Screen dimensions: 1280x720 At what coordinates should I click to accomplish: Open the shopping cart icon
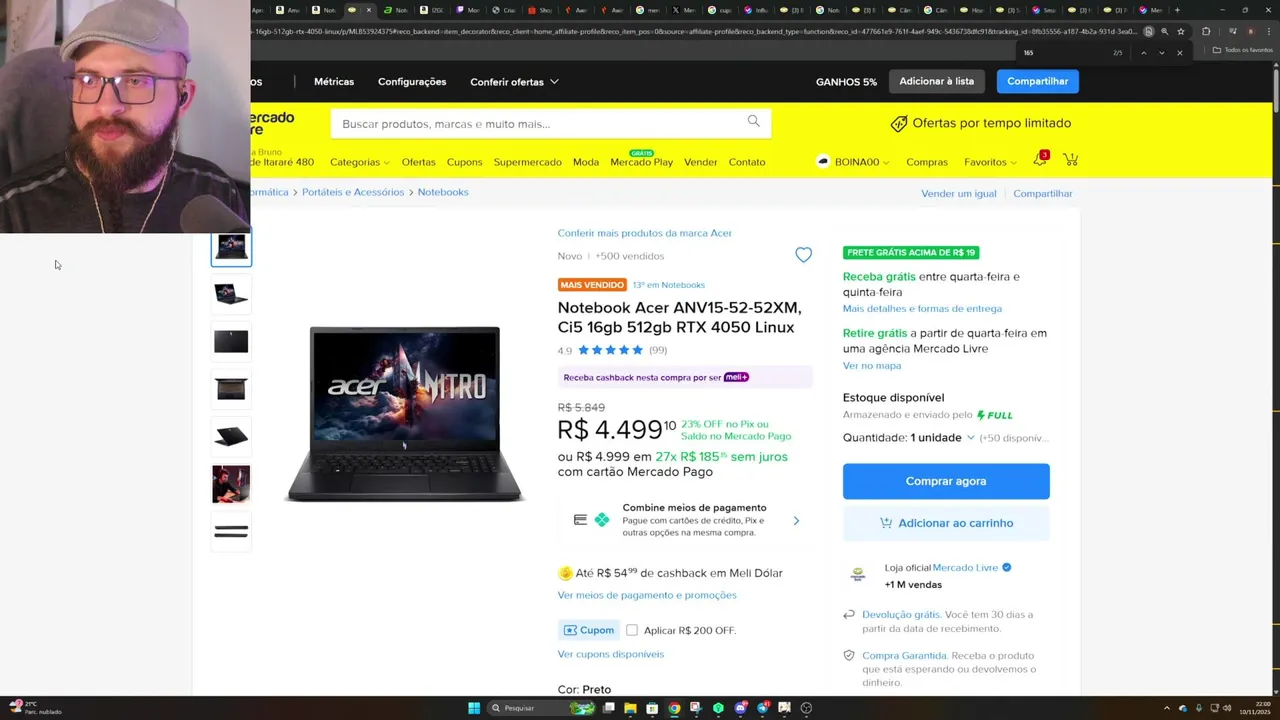1070,160
